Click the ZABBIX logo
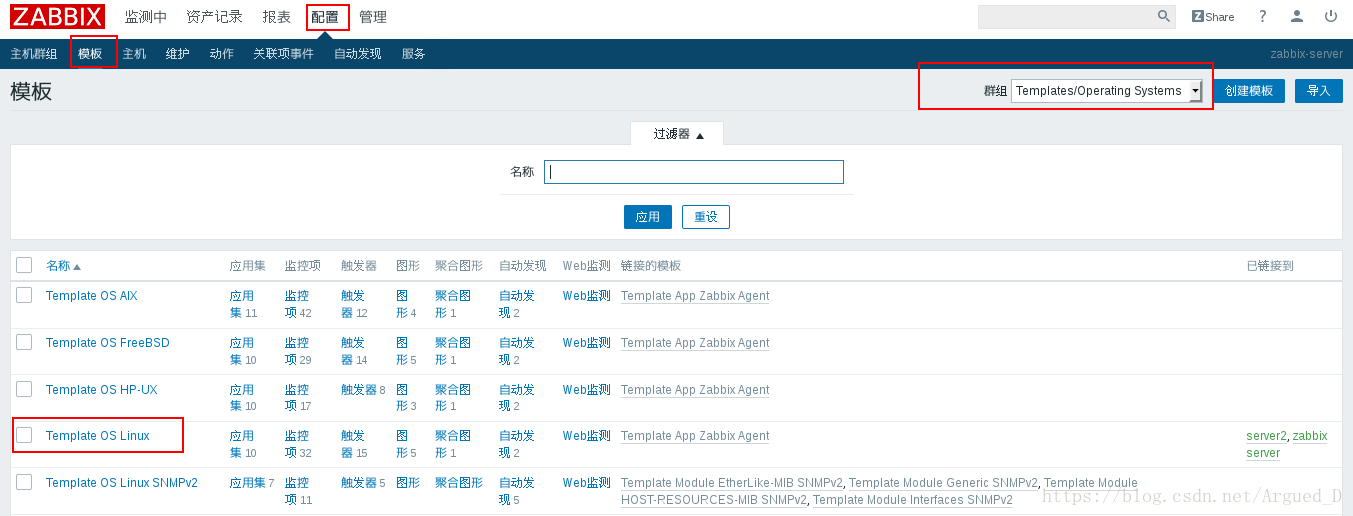This screenshot has height=516, width=1353. tap(57, 17)
